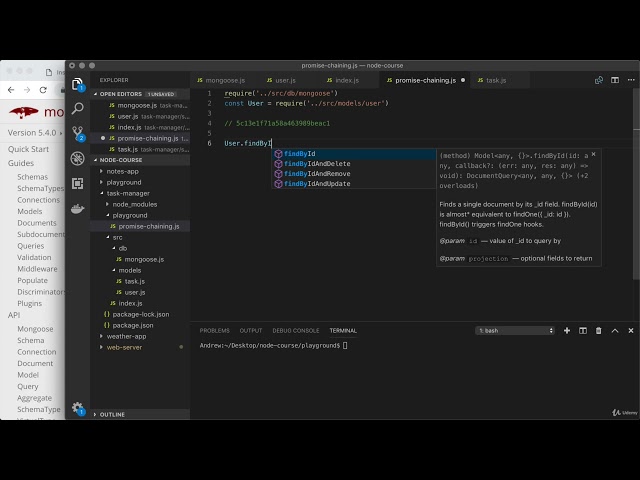This screenshot has height=480, width=640.
Task: Select mongoose.js in Open Editors list
Action: pyautogui.click(x=140, y=106)
